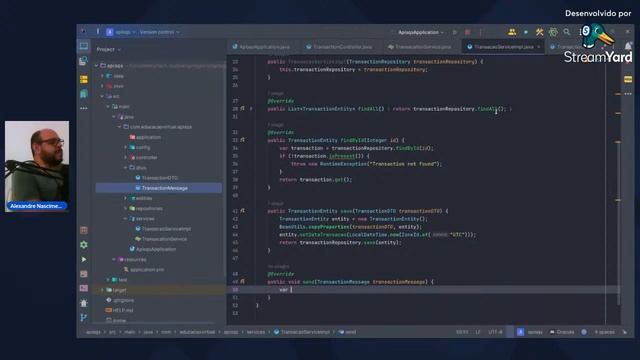This screenshot has height=360, width=640.
Task: Toggle the code fold arrow on line 28
Action: coord(251,109)
